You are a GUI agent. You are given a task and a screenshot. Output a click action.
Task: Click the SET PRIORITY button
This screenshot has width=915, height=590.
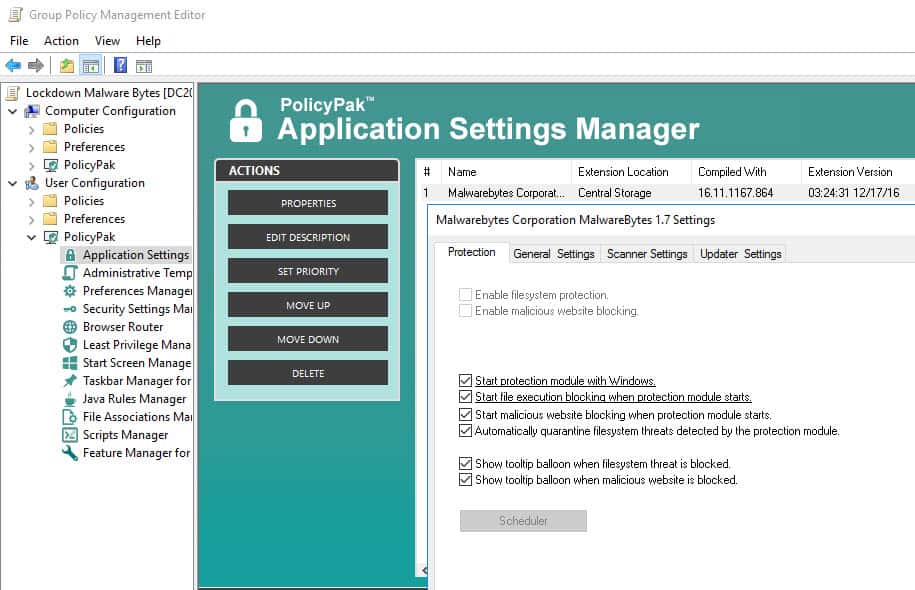308,271
